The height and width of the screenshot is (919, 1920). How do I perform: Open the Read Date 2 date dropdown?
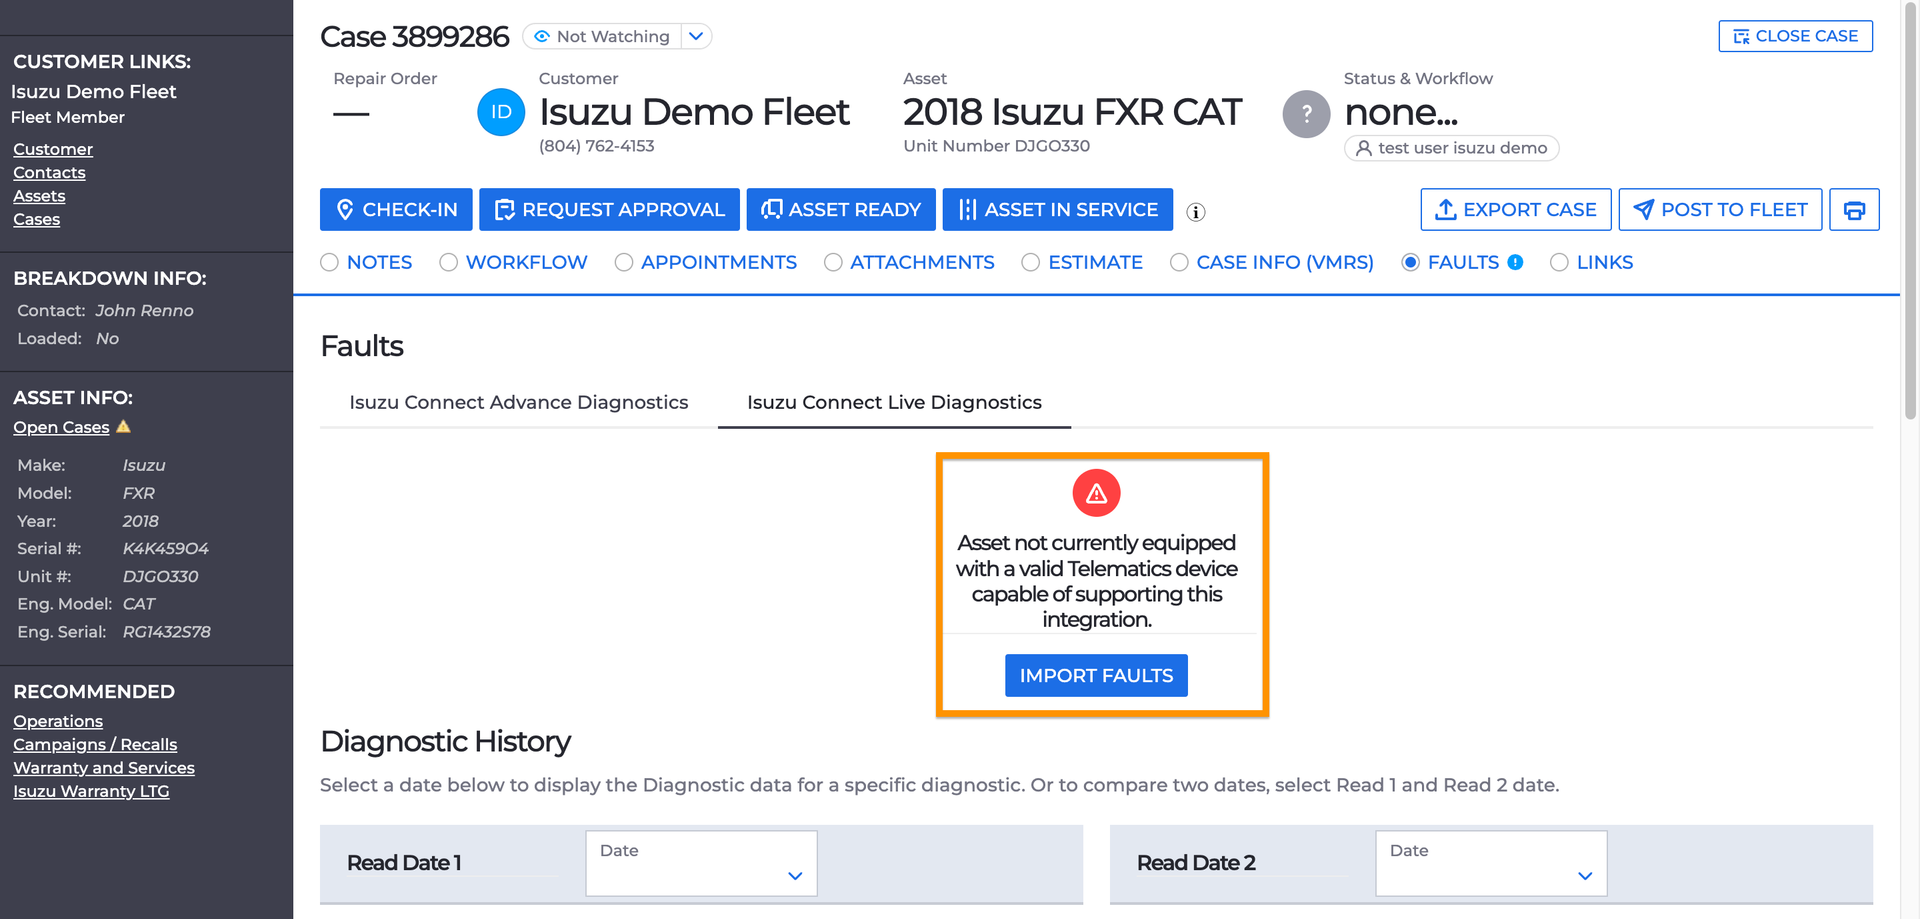click(x=1491, y=863)
